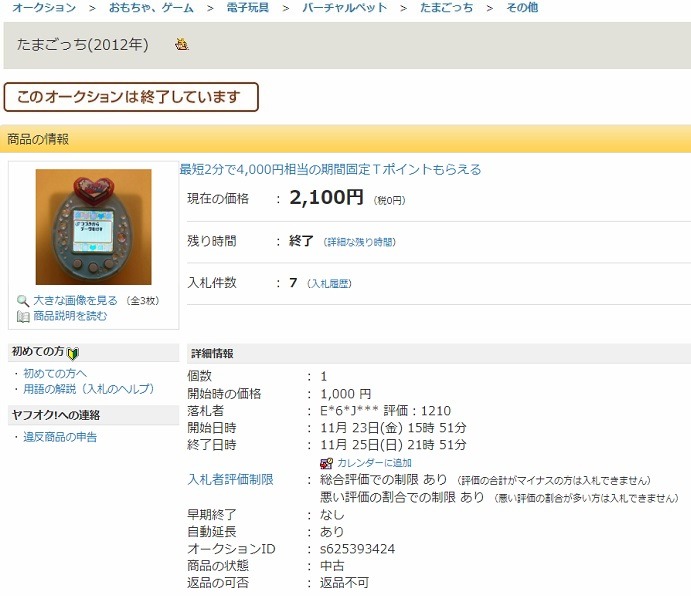Click カレンダーに追加 link
The image size is (691, 612).
(374, 463)
